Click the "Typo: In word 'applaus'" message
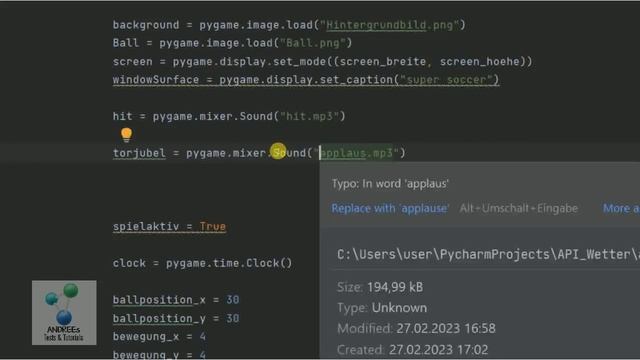Viewport: 640px width, 360px height. tap(390, 184)
